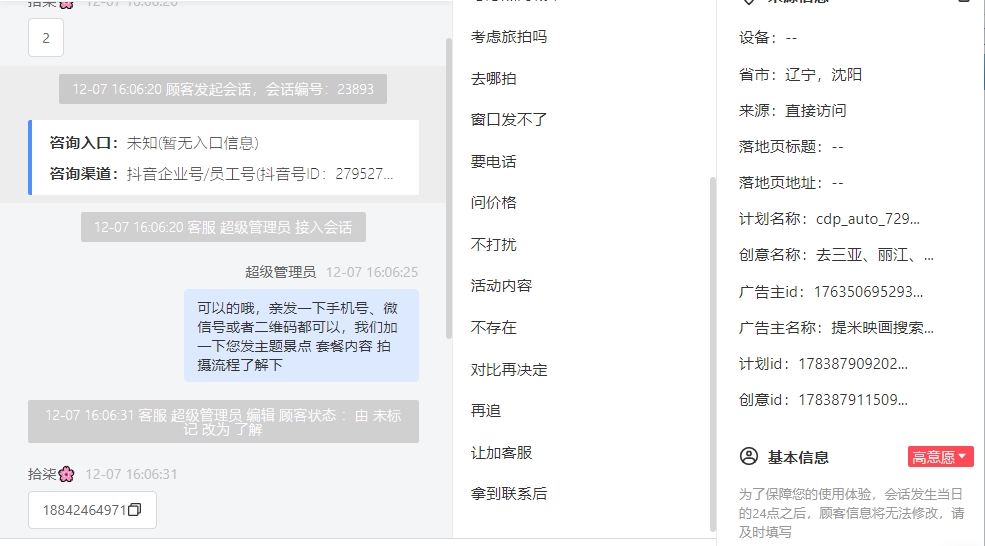
Task: Click the chat panel vertical scrollbar
Action: pyautogui.click(x=449, y=188)
